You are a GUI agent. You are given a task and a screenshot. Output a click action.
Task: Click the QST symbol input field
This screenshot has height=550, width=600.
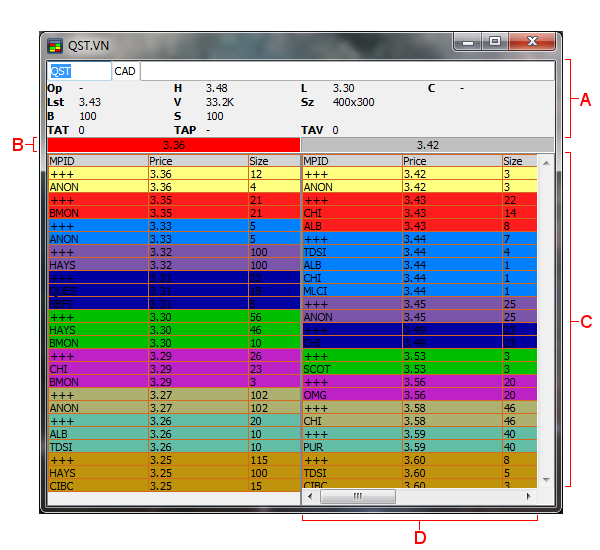79,72
